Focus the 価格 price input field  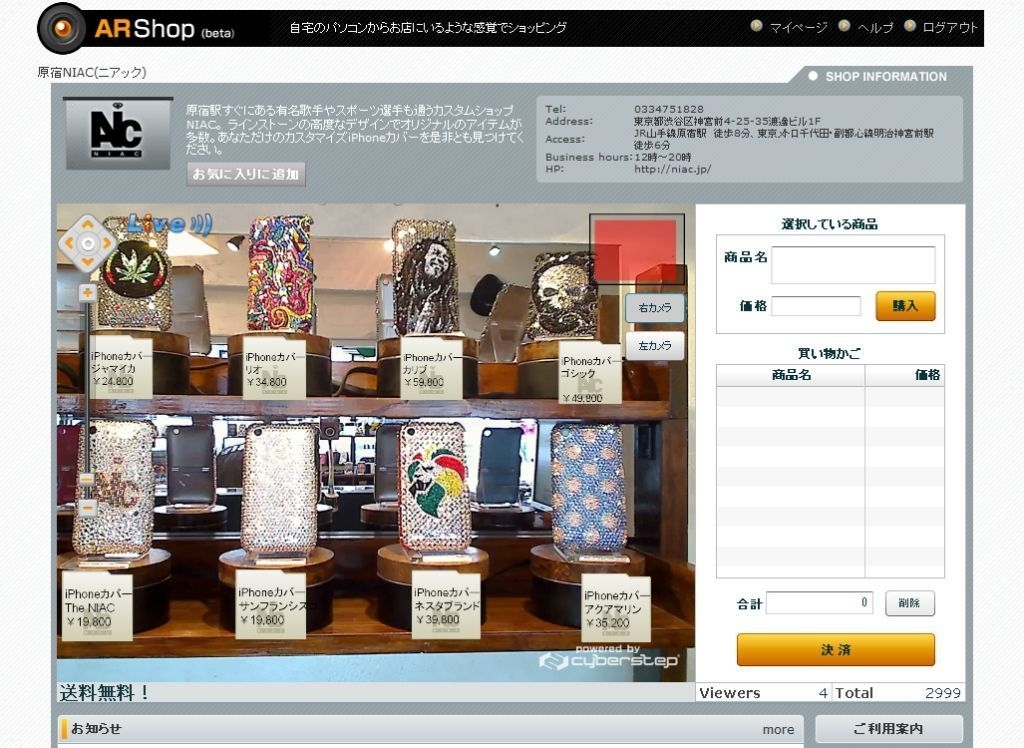click(816, 306)
